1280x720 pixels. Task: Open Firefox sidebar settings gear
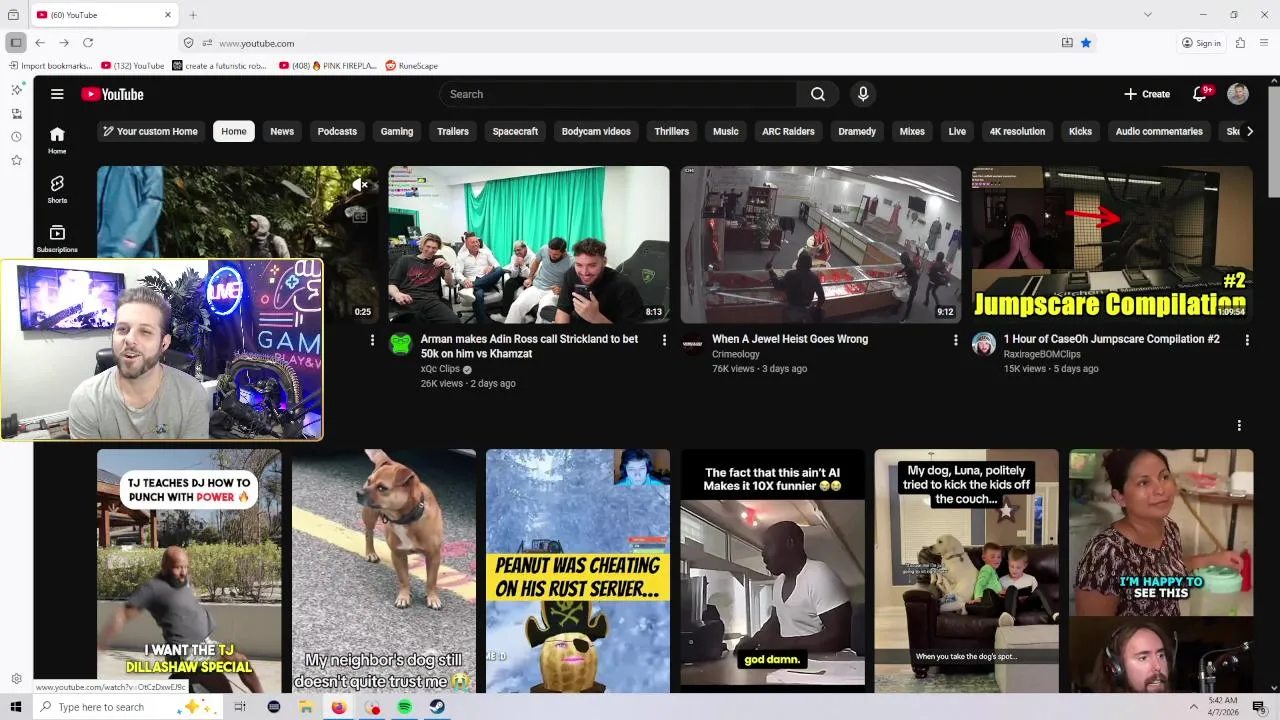pyautogui.click(x=16, y=679)
